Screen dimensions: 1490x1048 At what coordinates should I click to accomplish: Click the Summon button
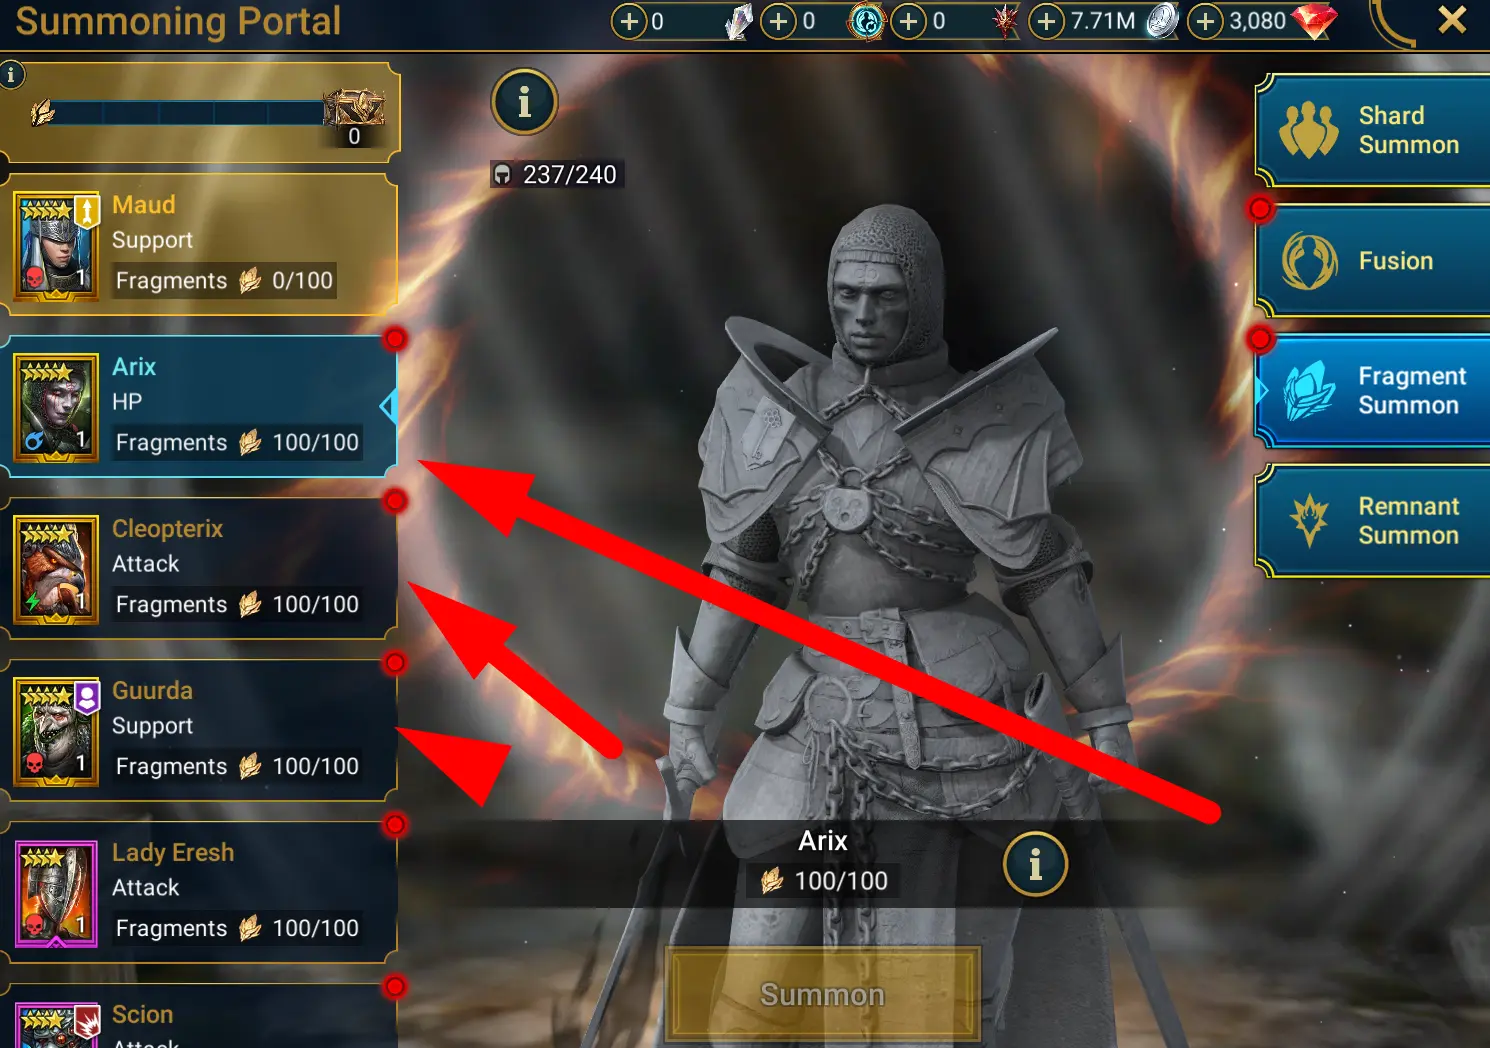[822, 994]
